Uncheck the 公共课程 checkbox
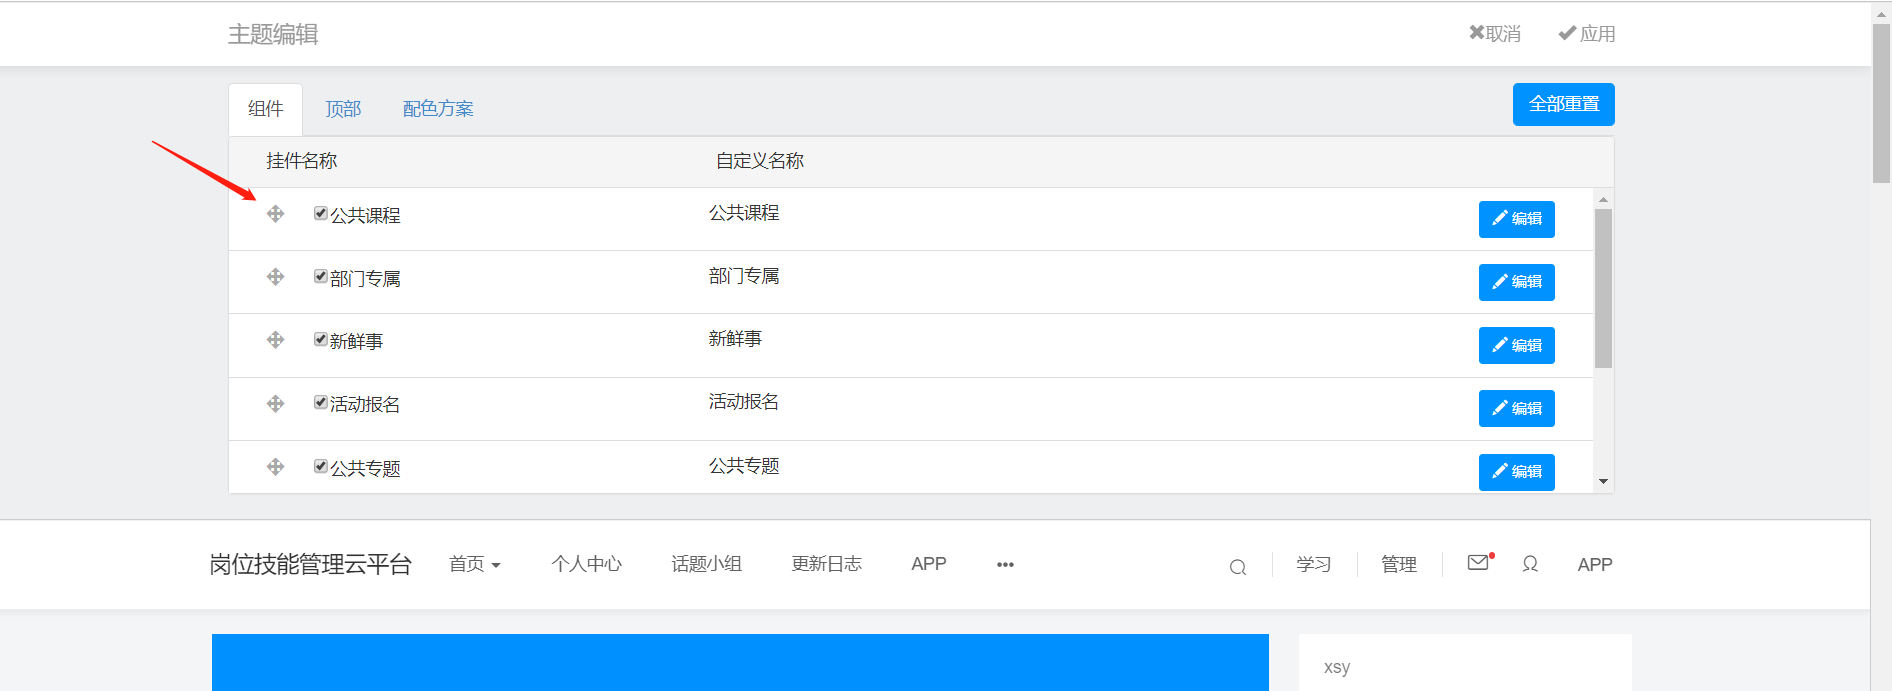Viewport: 1892px width, 691px height. [321, 213]
